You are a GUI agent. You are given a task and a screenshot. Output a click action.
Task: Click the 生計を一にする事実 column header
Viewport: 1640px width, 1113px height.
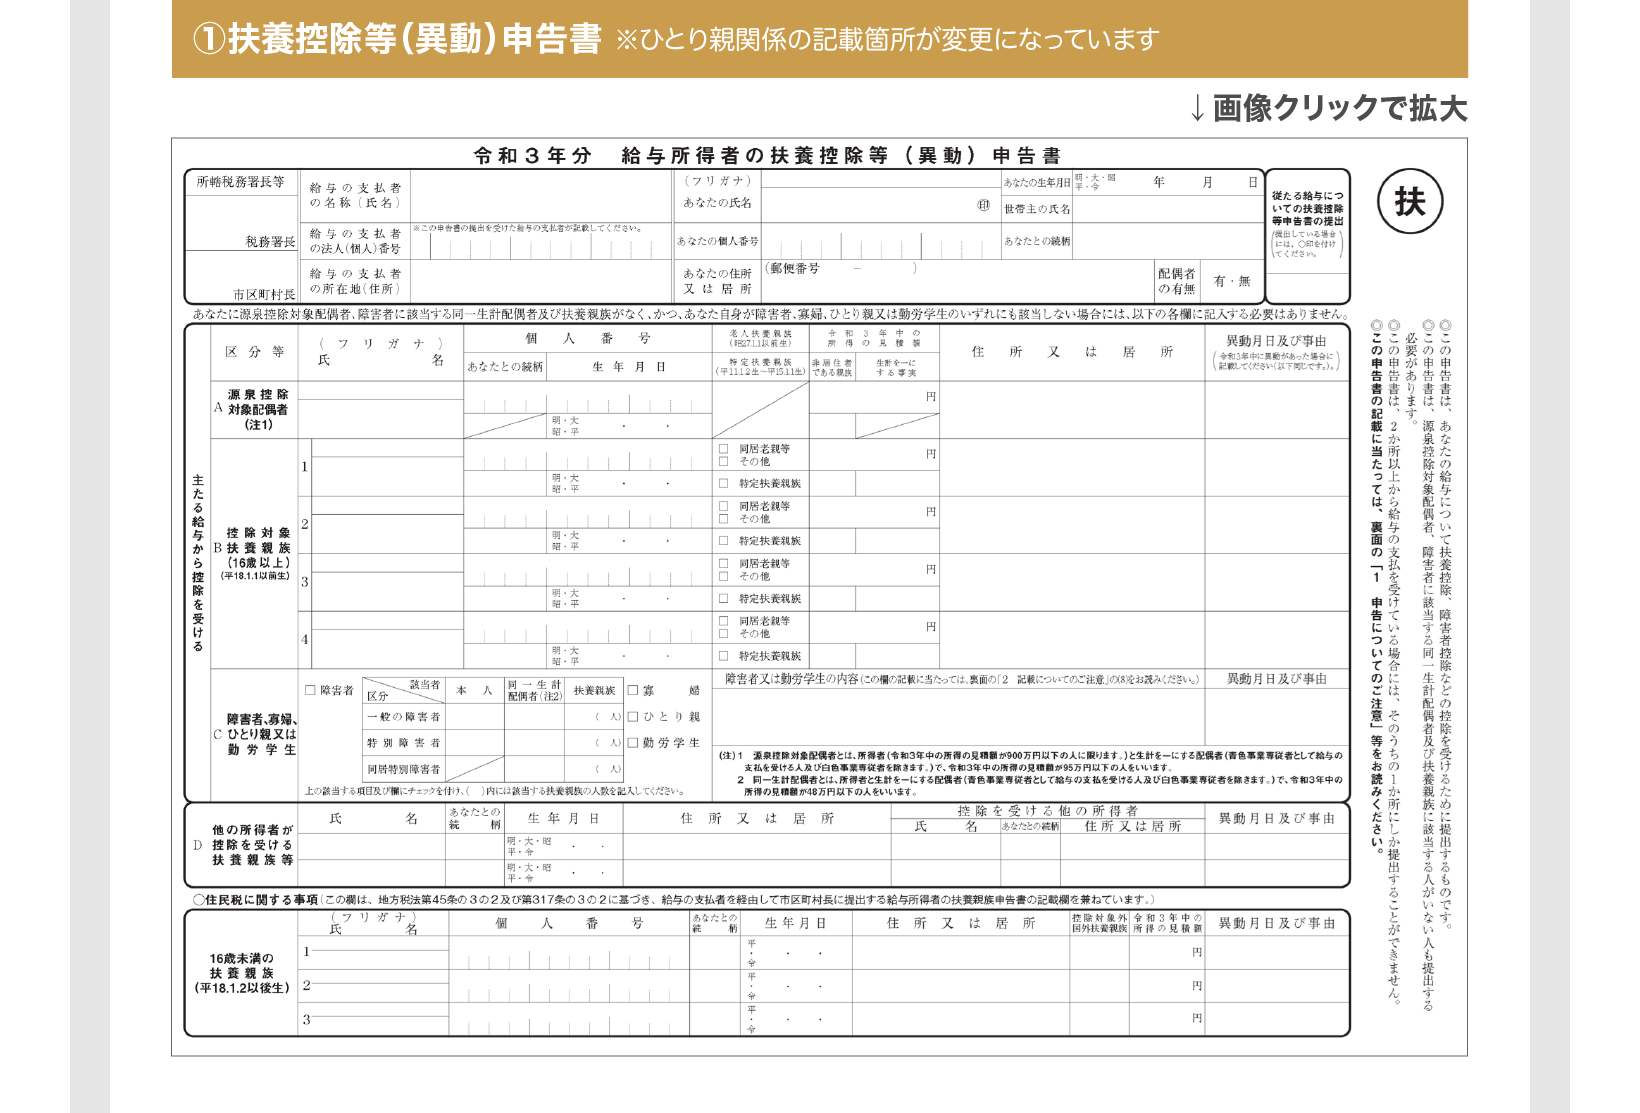click(896, 367)
